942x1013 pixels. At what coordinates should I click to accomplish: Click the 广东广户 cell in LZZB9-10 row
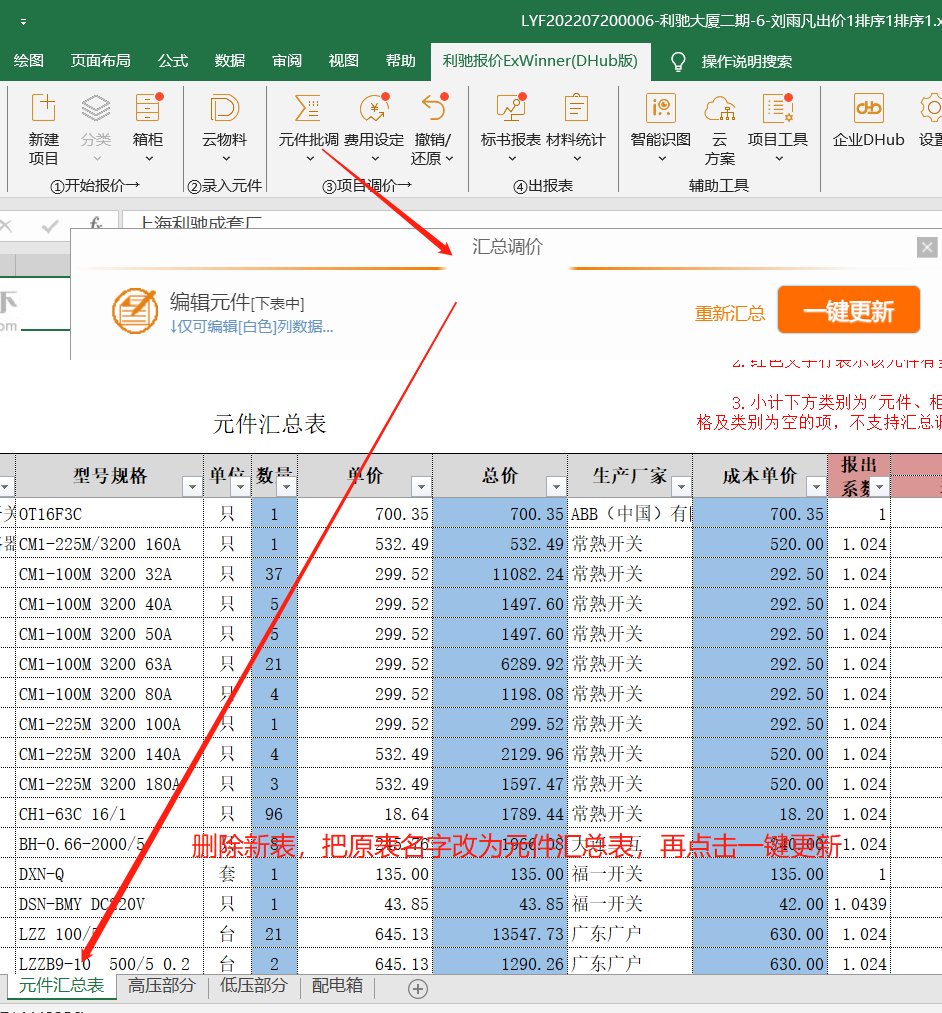click(x=630, y=964)
